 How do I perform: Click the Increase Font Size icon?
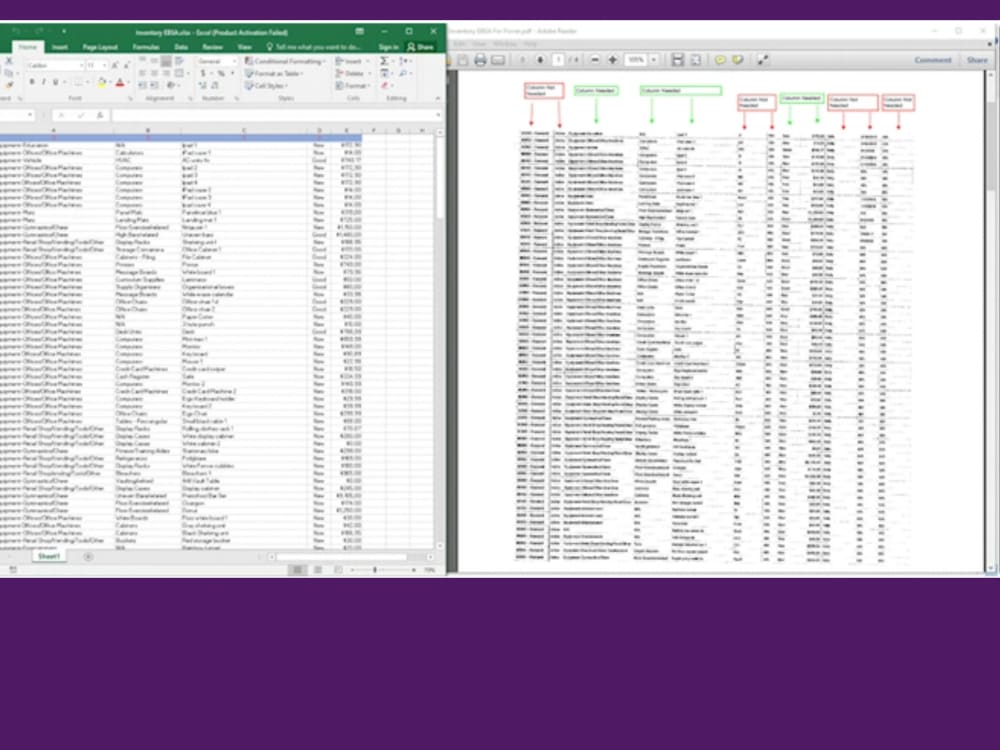[x=115, y=66]
